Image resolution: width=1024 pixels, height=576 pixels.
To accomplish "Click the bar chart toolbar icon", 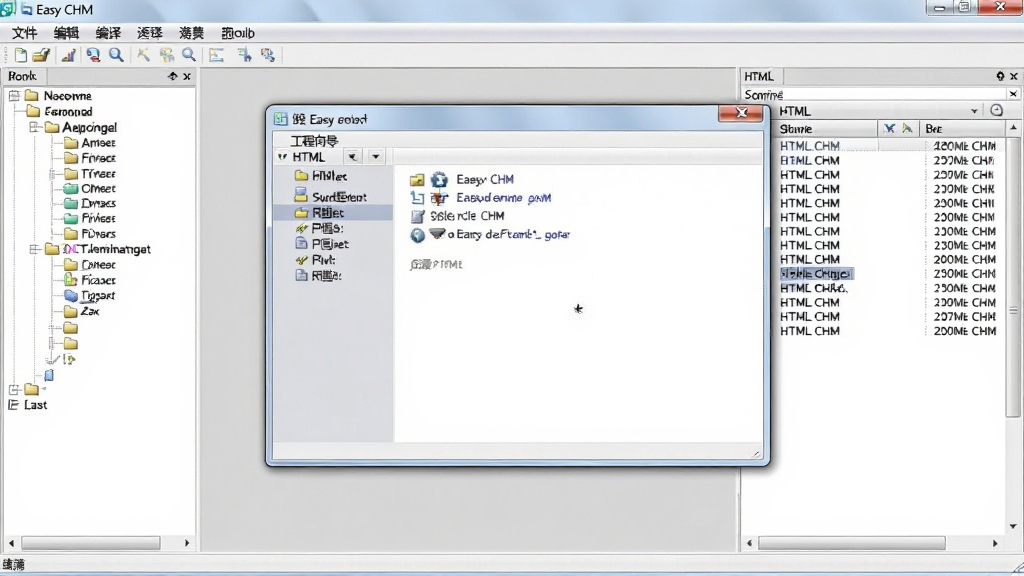I will [68, 56].
